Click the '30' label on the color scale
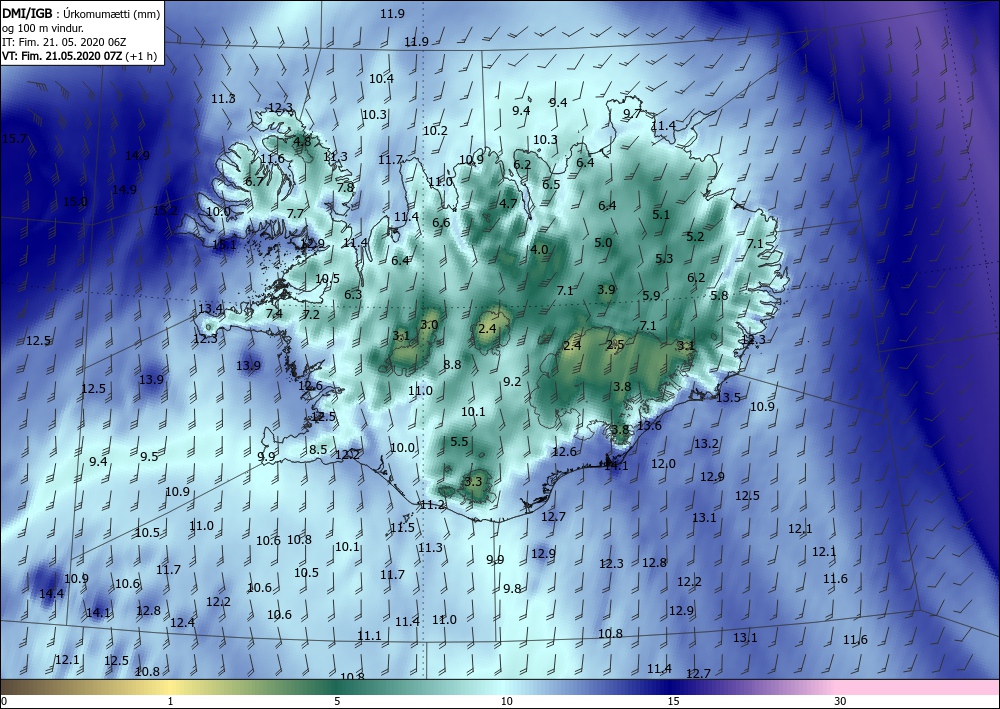 pyautogui.click(x=841, y=701)
